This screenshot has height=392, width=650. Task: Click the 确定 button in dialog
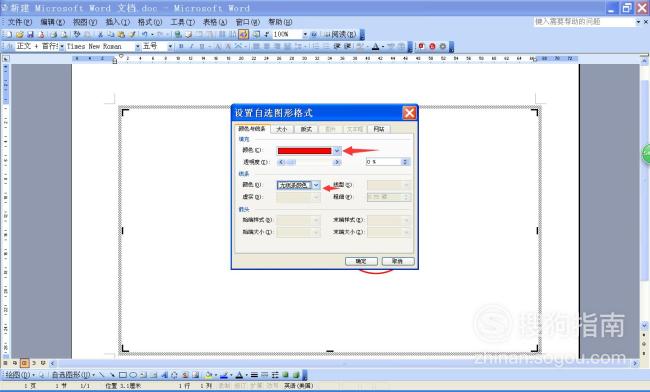tap(361, 261)
